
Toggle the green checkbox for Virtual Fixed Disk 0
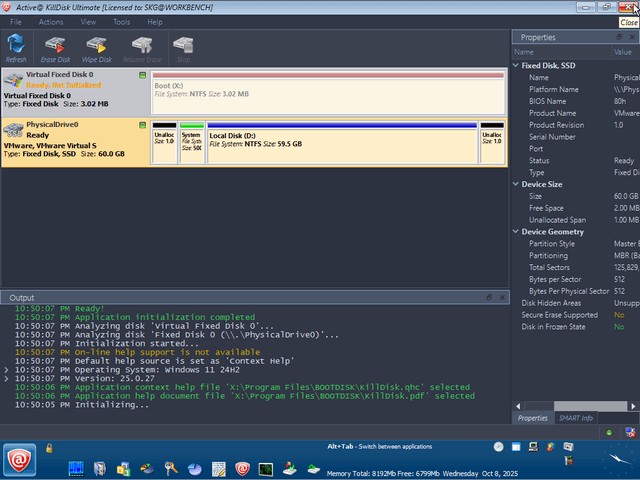pos(142,75)
